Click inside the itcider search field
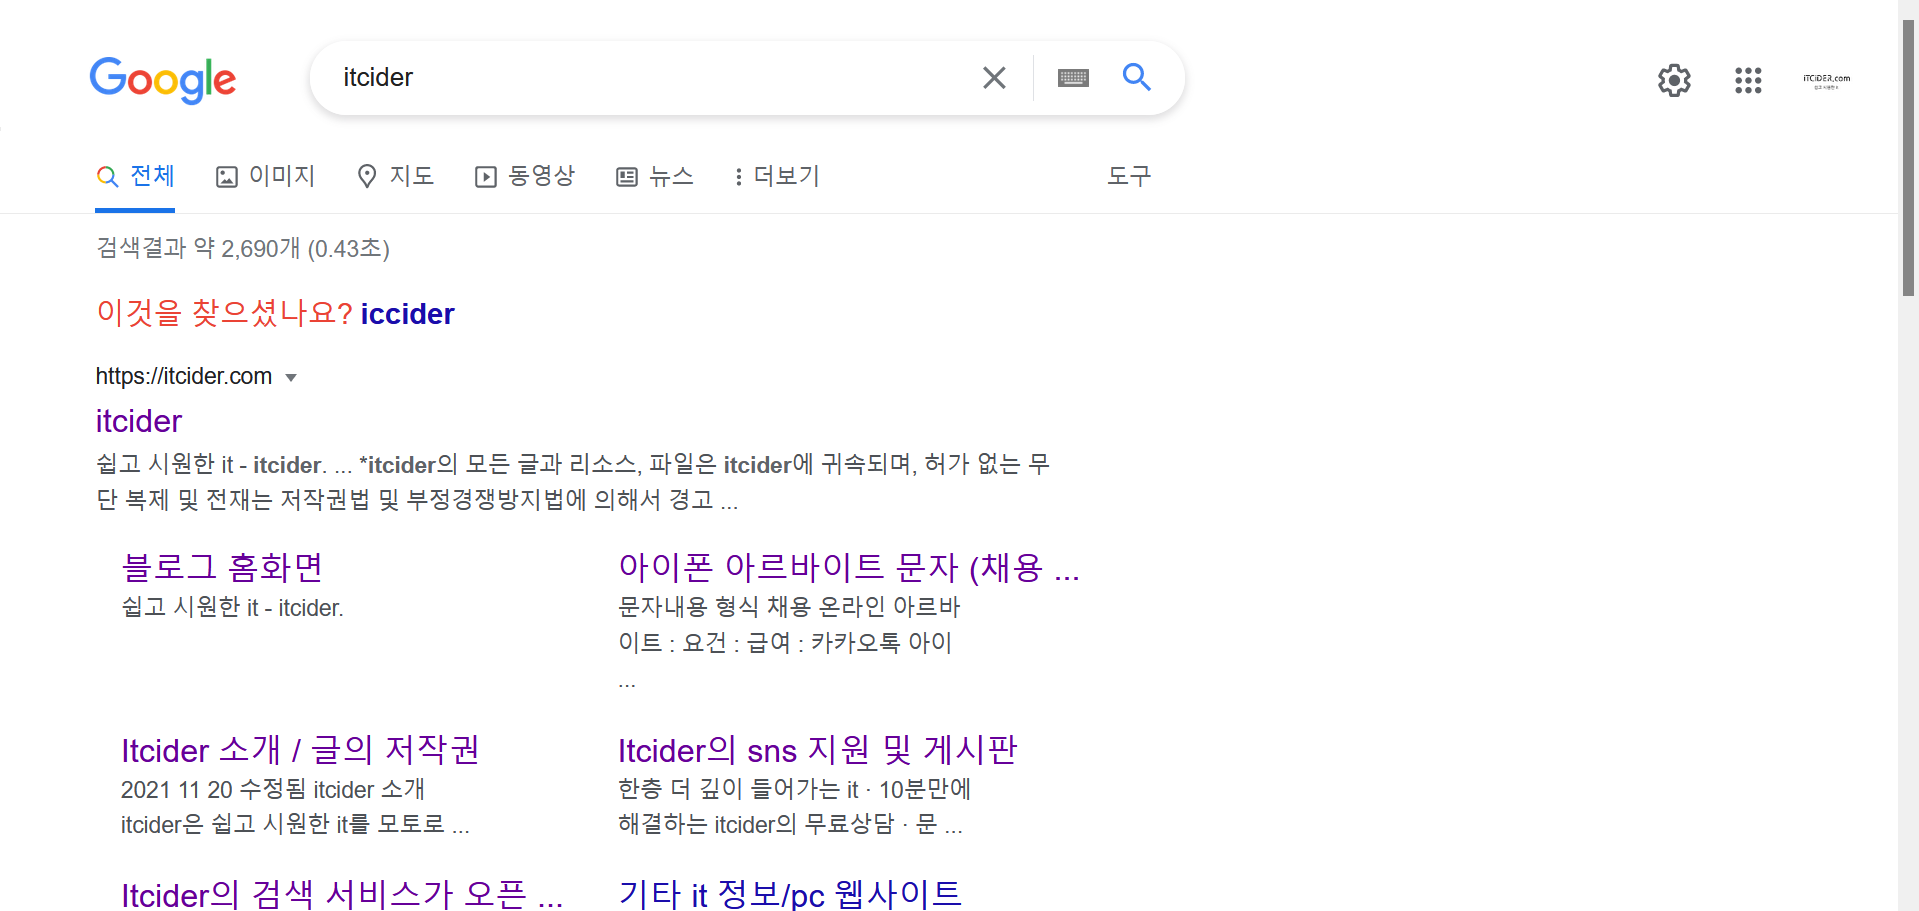1919x911 pixels. point(650,78)
